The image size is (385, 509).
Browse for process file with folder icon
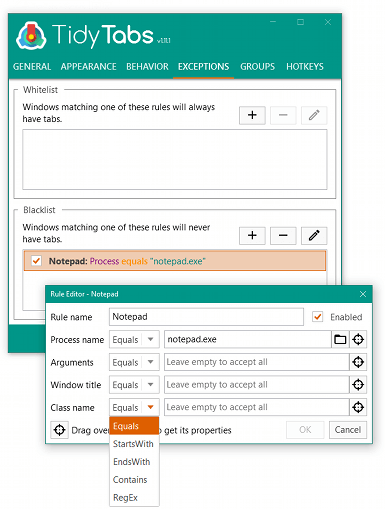(x=340, y=340)
